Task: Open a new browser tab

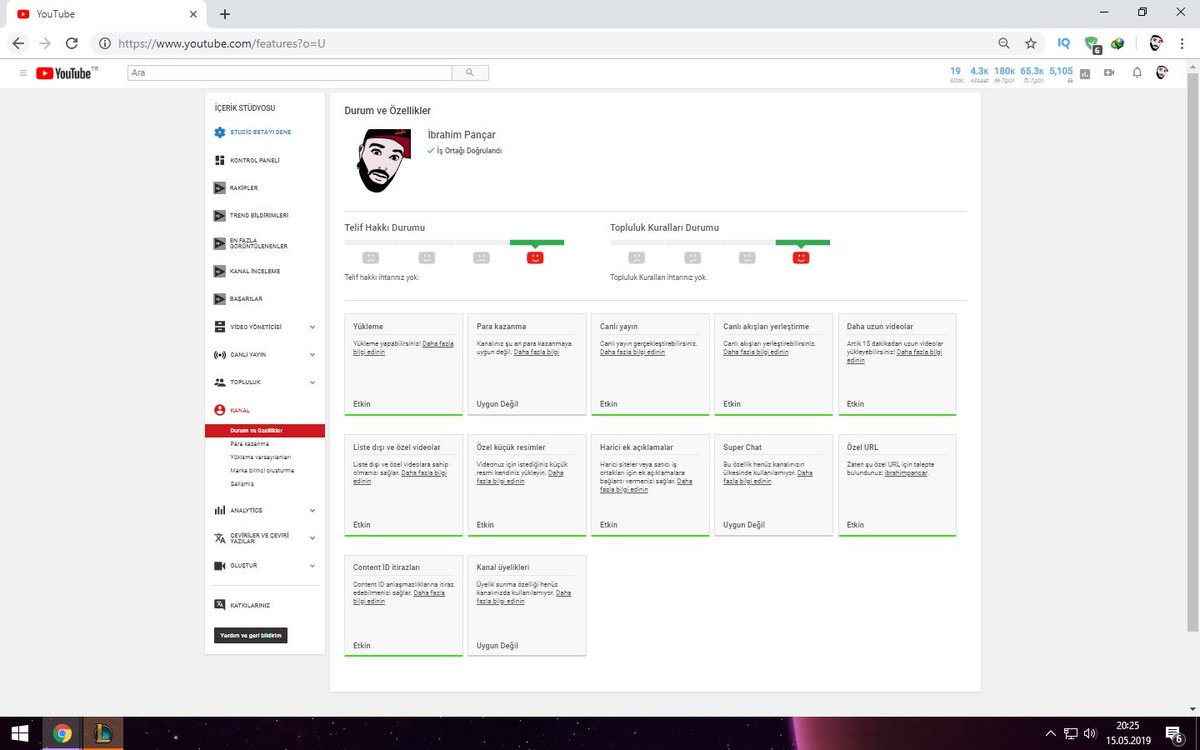Action: [x=225, y=14]
